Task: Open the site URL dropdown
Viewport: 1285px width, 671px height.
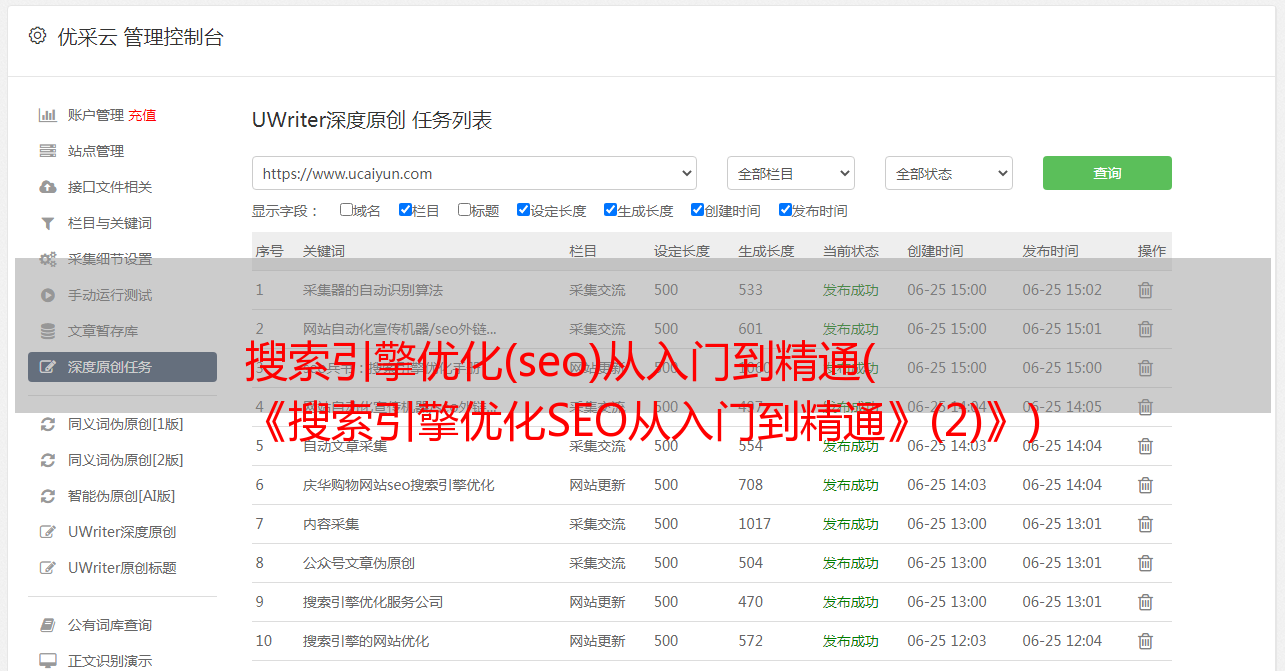Action: pos(474,173)
